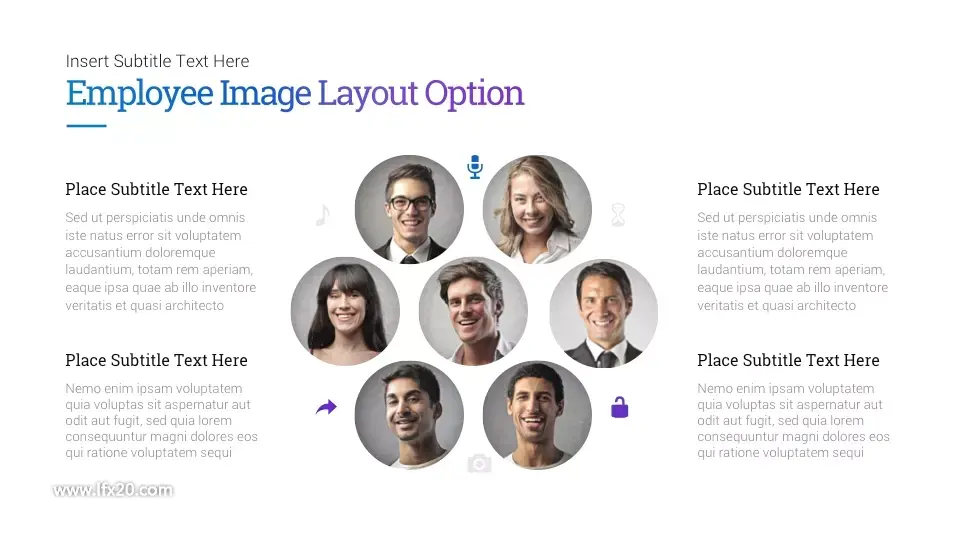
Task: Select portrait of woman with dark bangs
Action: [x=345, y=311]
